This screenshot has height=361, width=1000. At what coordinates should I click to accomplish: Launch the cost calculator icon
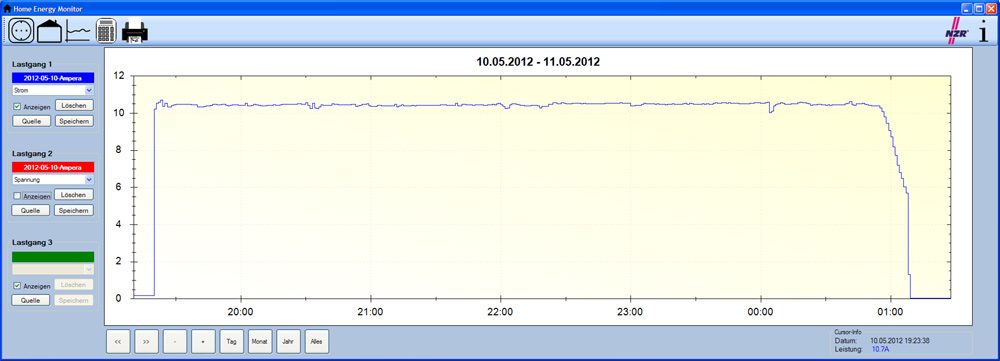coord(106,31)
